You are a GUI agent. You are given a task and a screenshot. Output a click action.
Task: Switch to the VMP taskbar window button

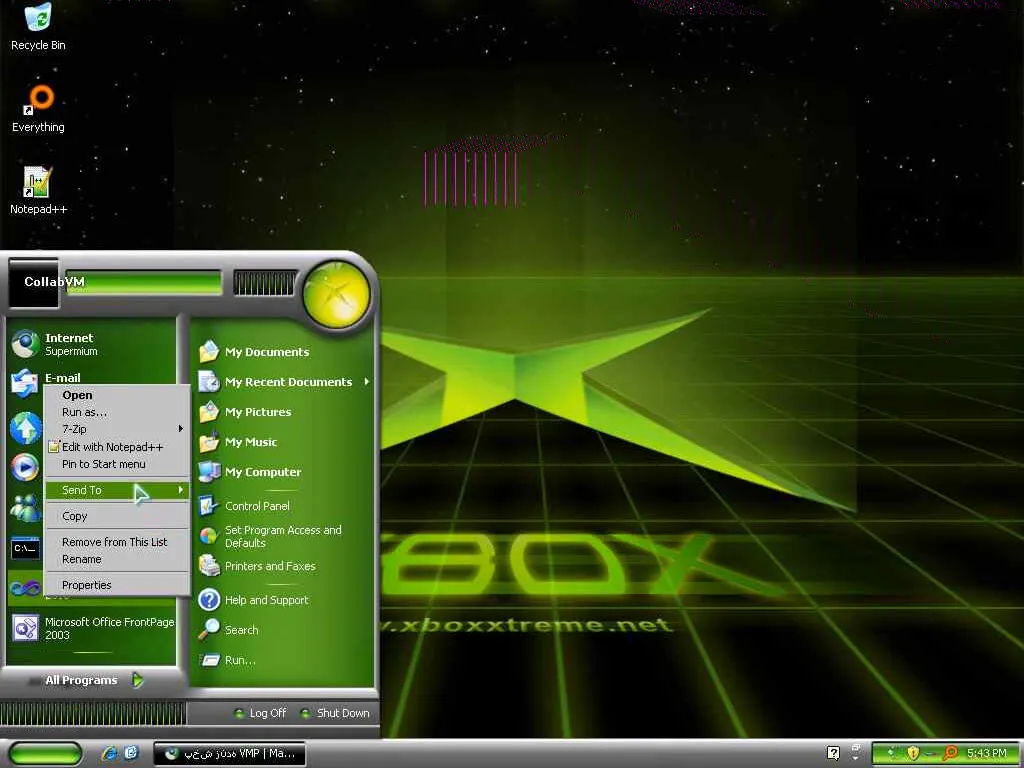[229, 754]
